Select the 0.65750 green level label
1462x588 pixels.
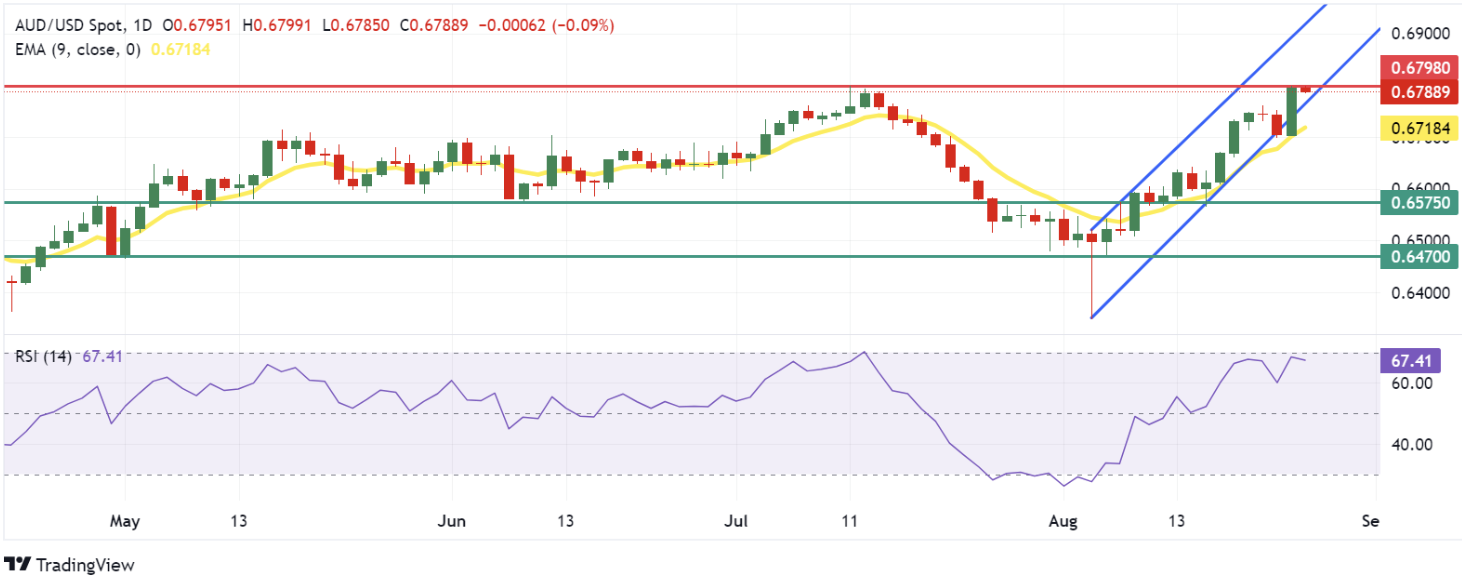1418,202
